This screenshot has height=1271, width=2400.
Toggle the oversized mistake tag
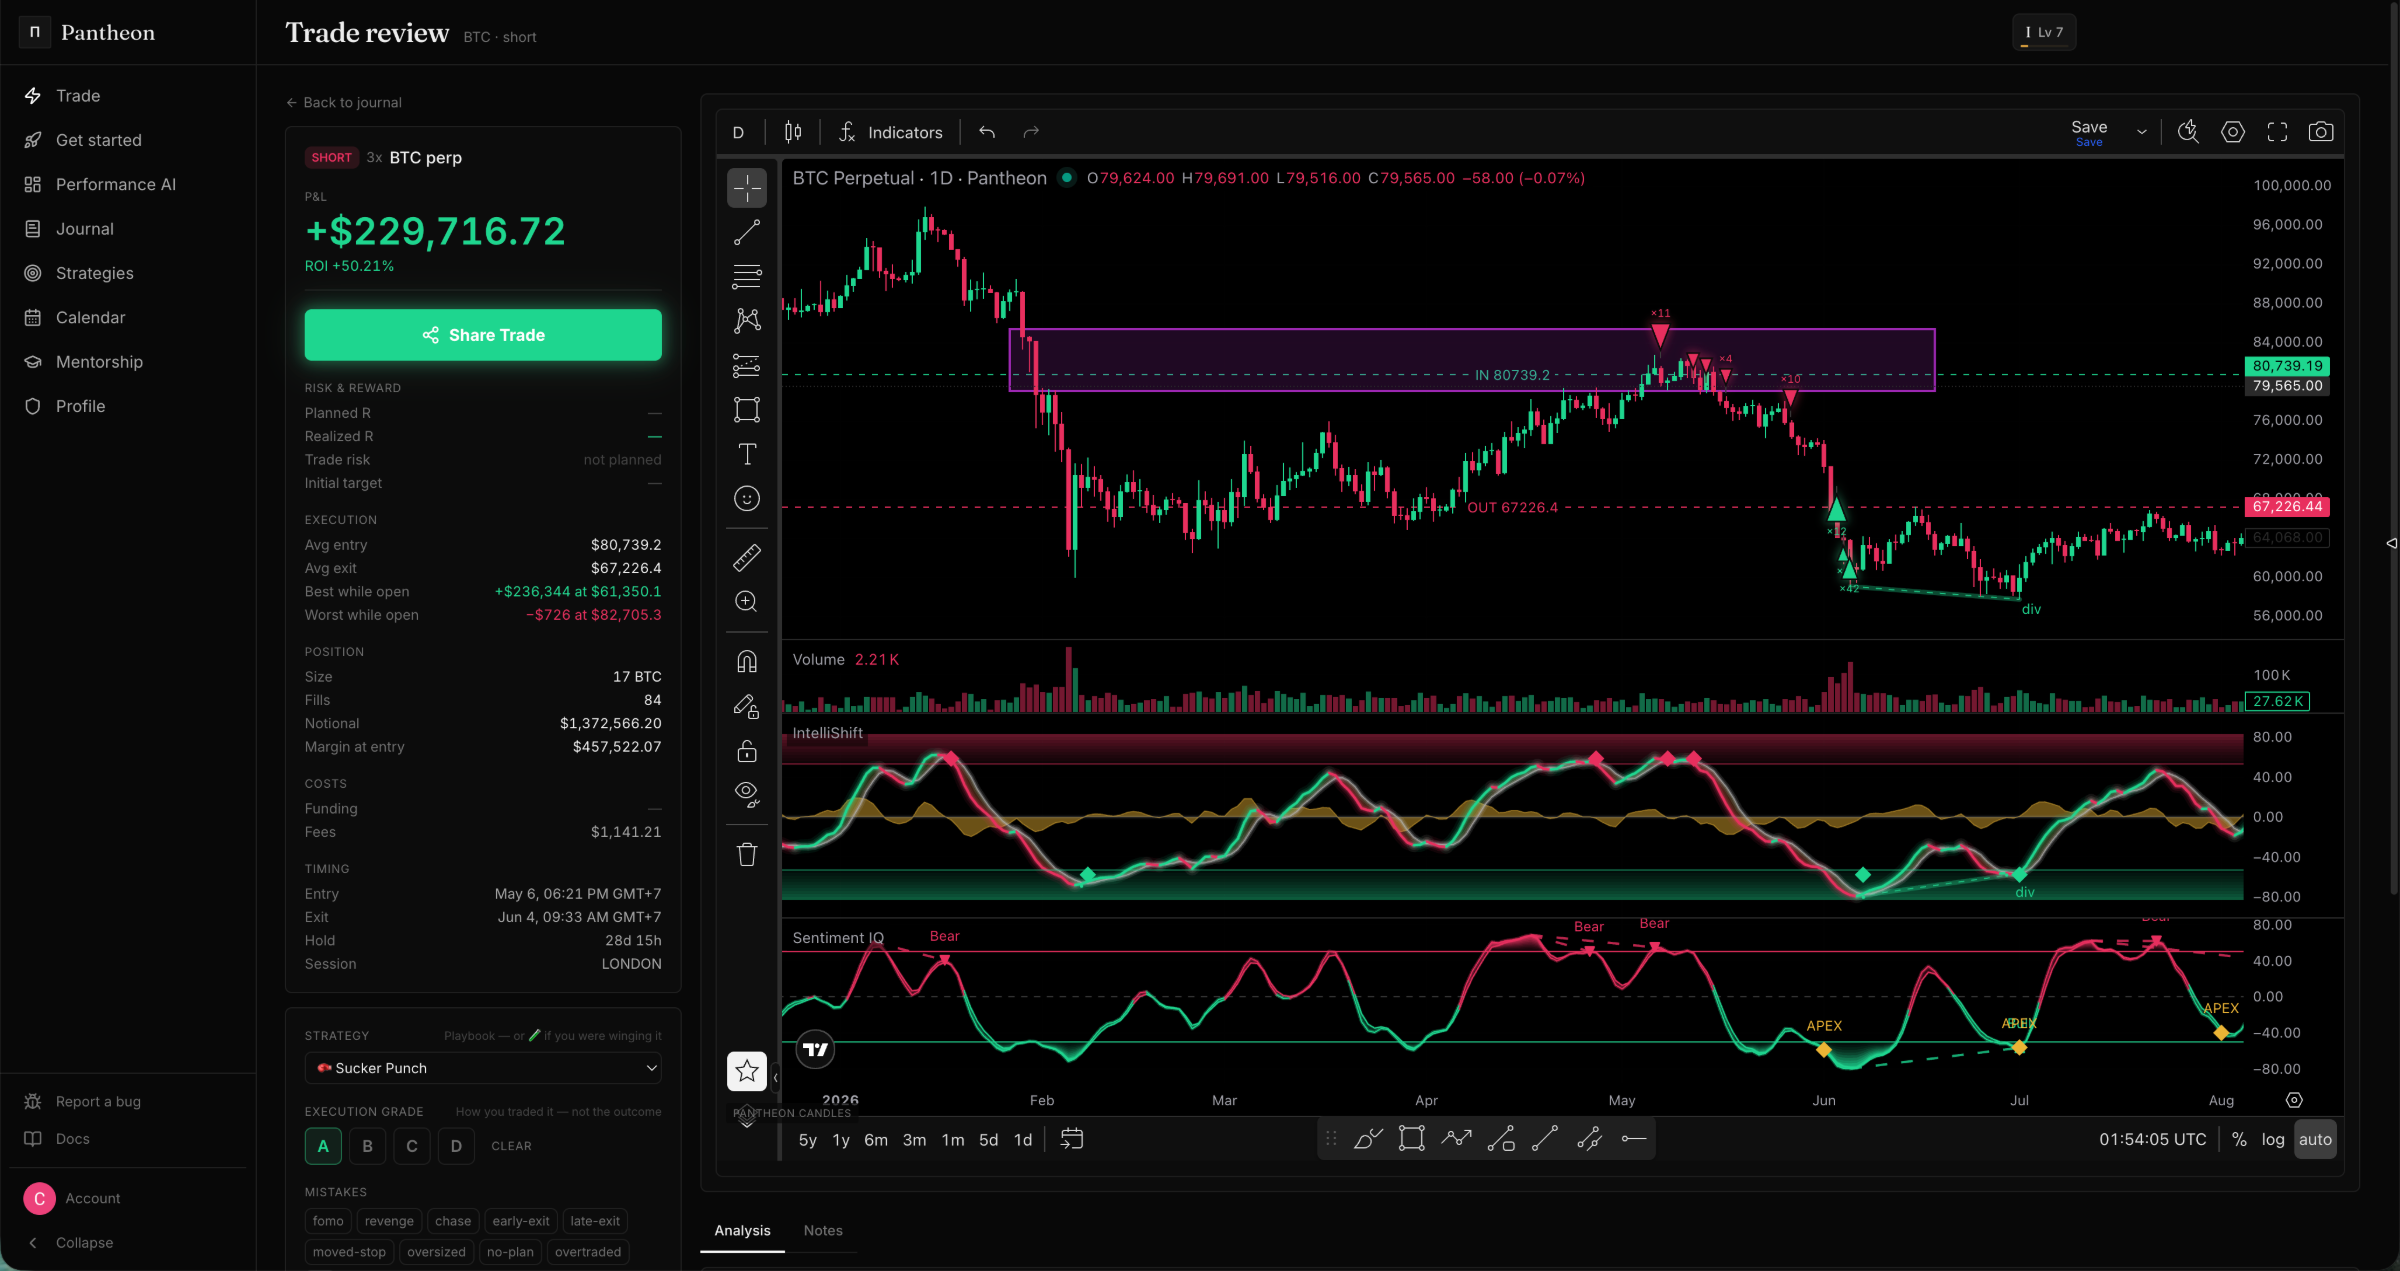436,1252
